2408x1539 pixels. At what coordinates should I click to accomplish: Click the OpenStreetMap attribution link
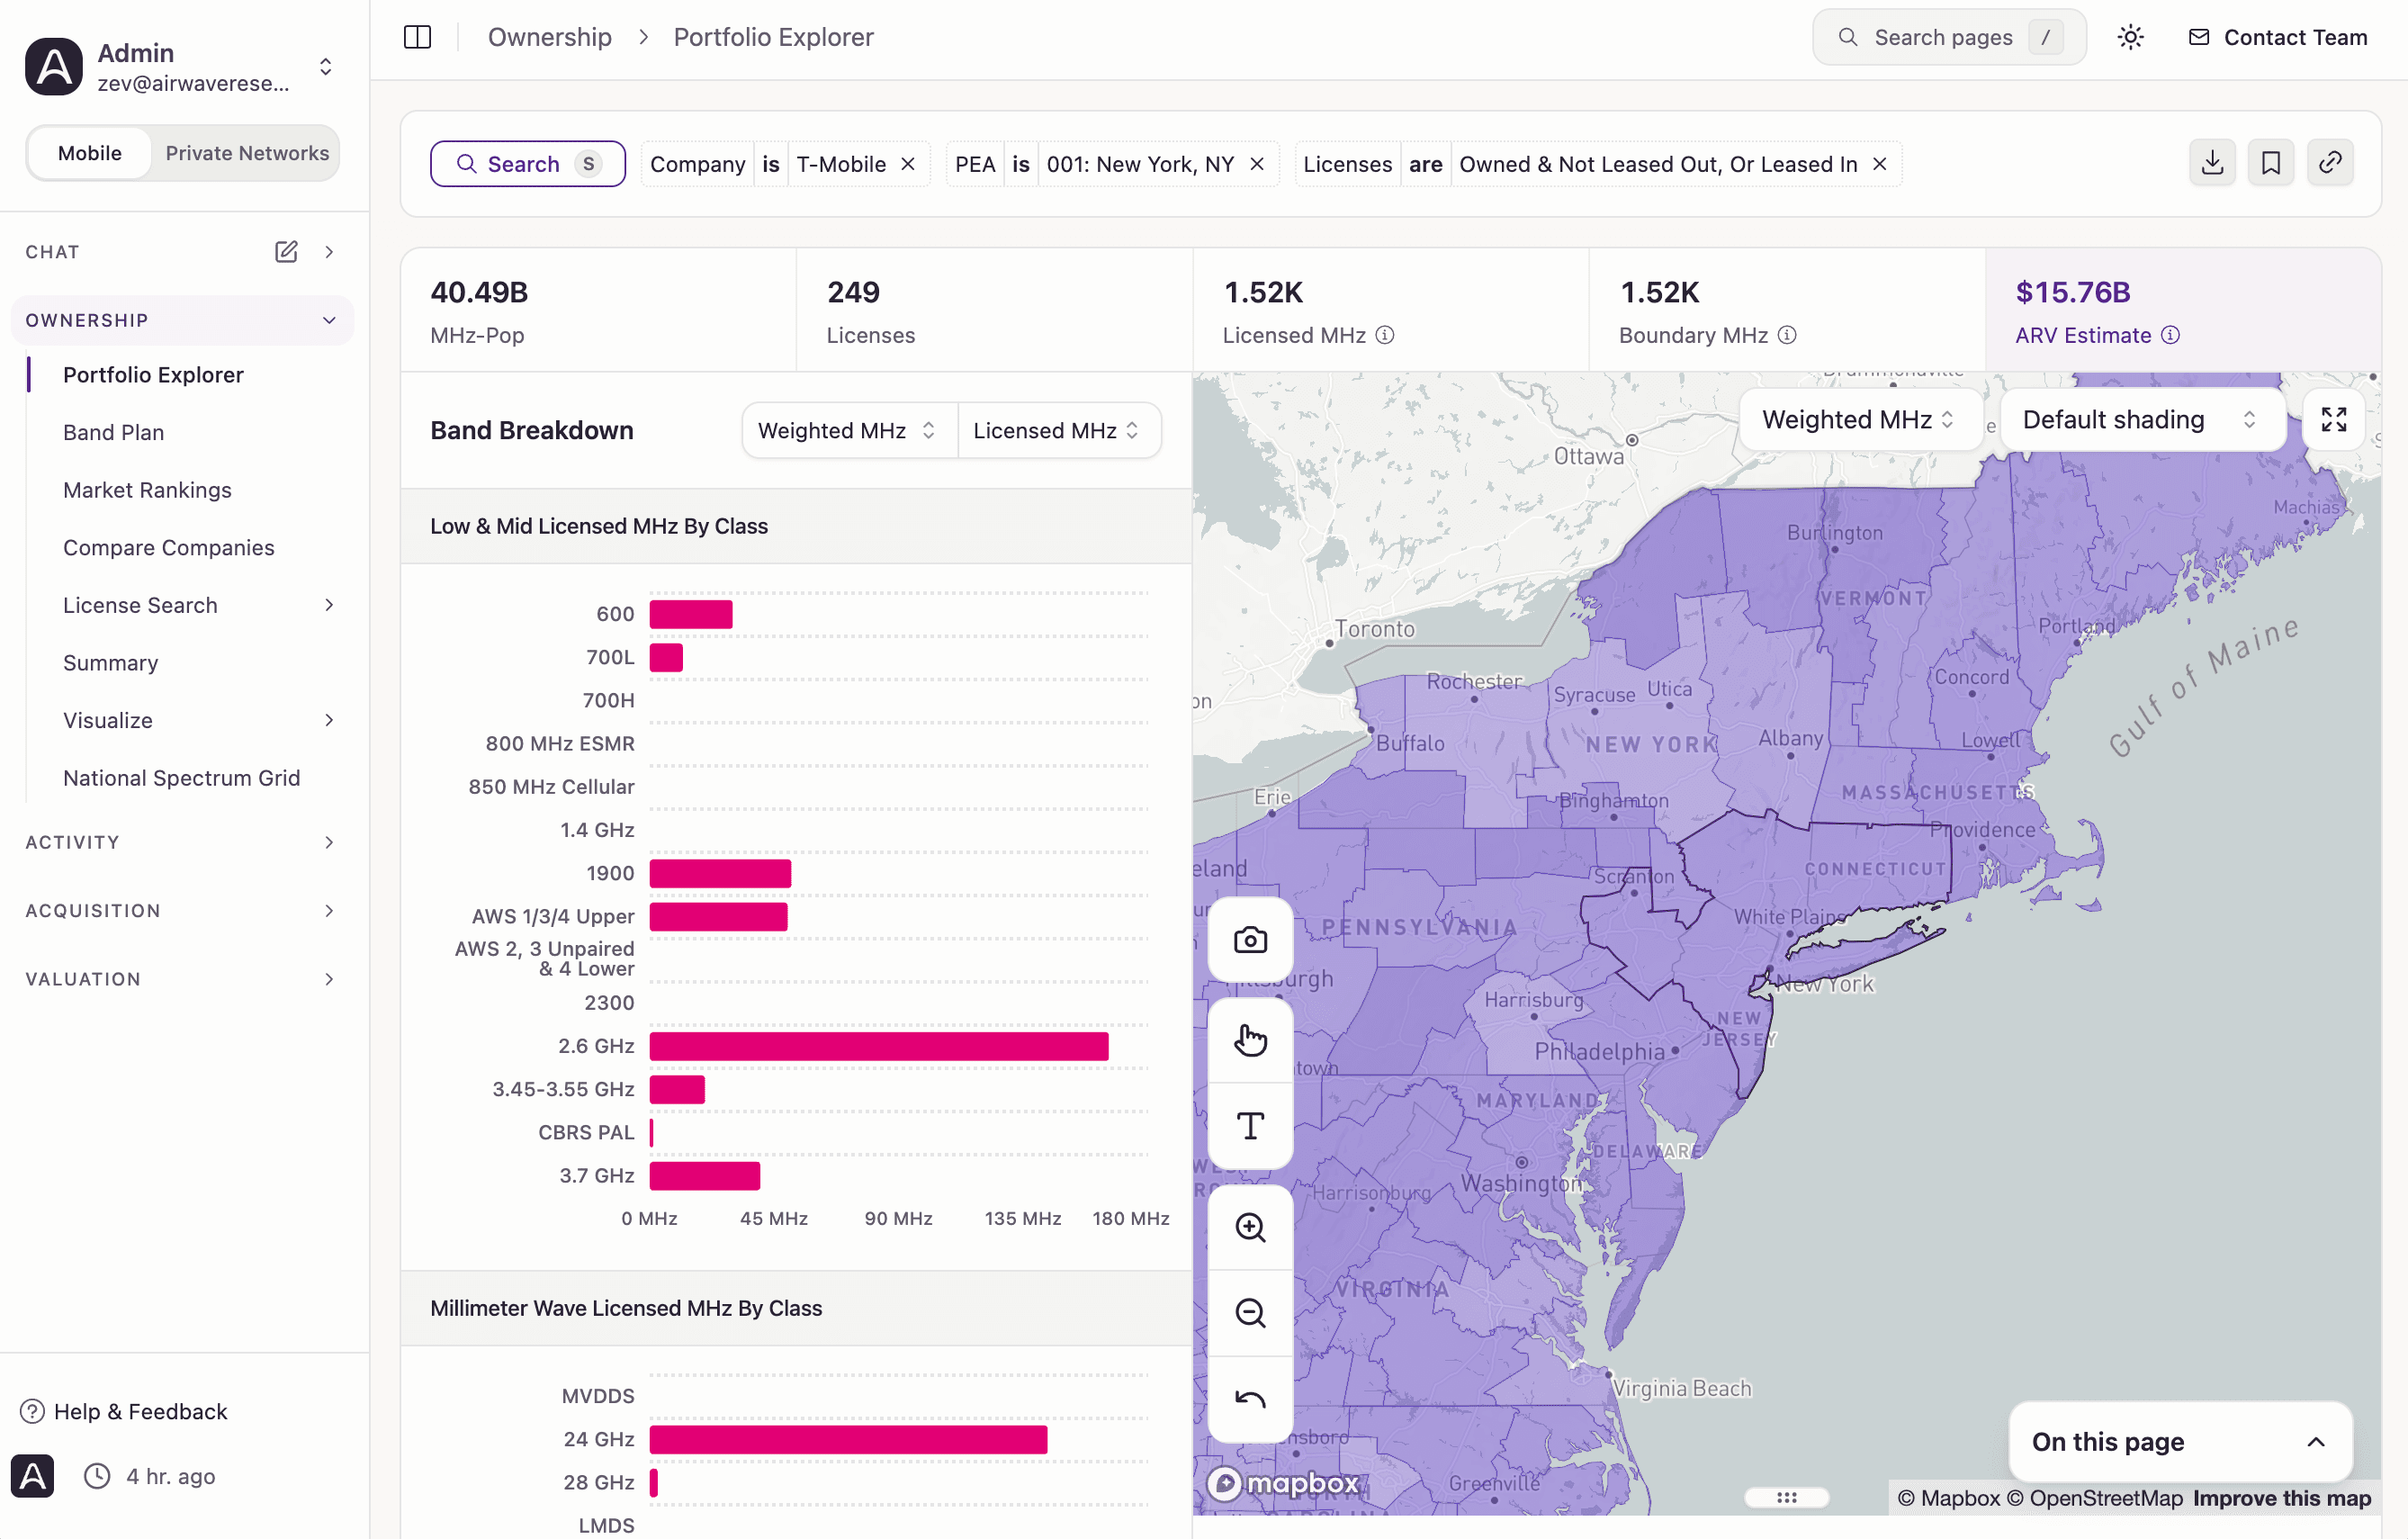(2094, 1497)
